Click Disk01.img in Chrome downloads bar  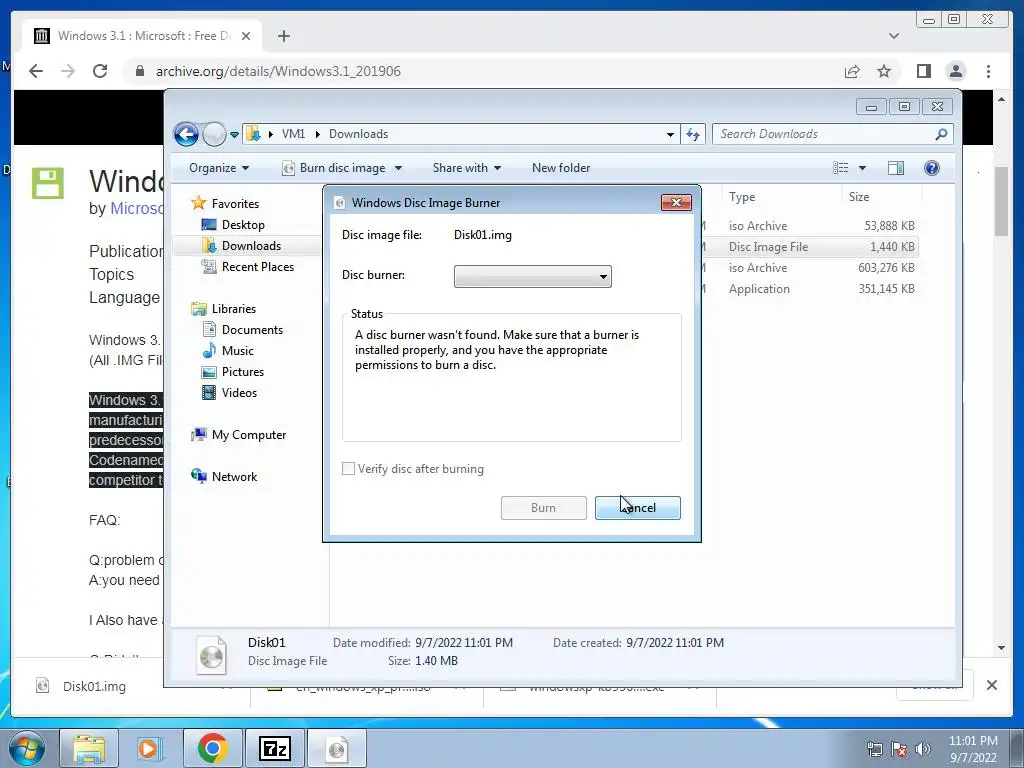tap(94, 686)
